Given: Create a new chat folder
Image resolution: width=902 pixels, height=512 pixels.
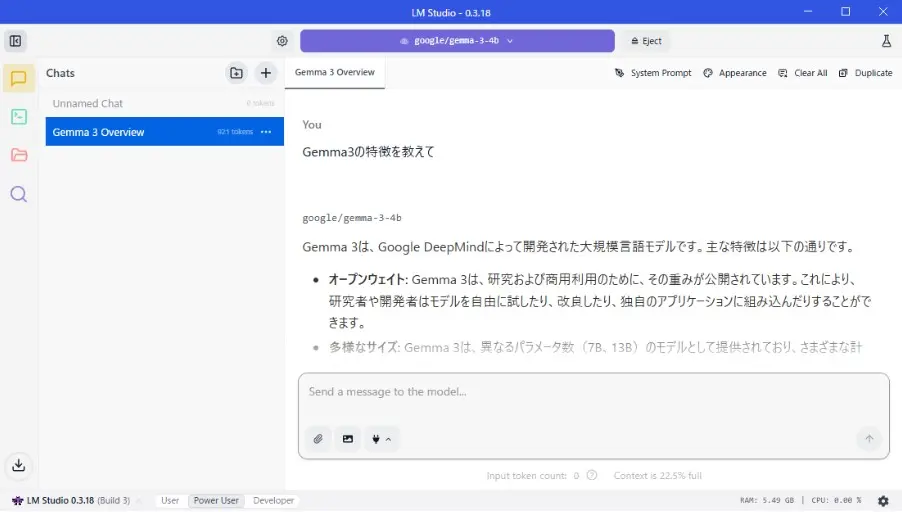Looking at the screenshot, I should point(236,73).
